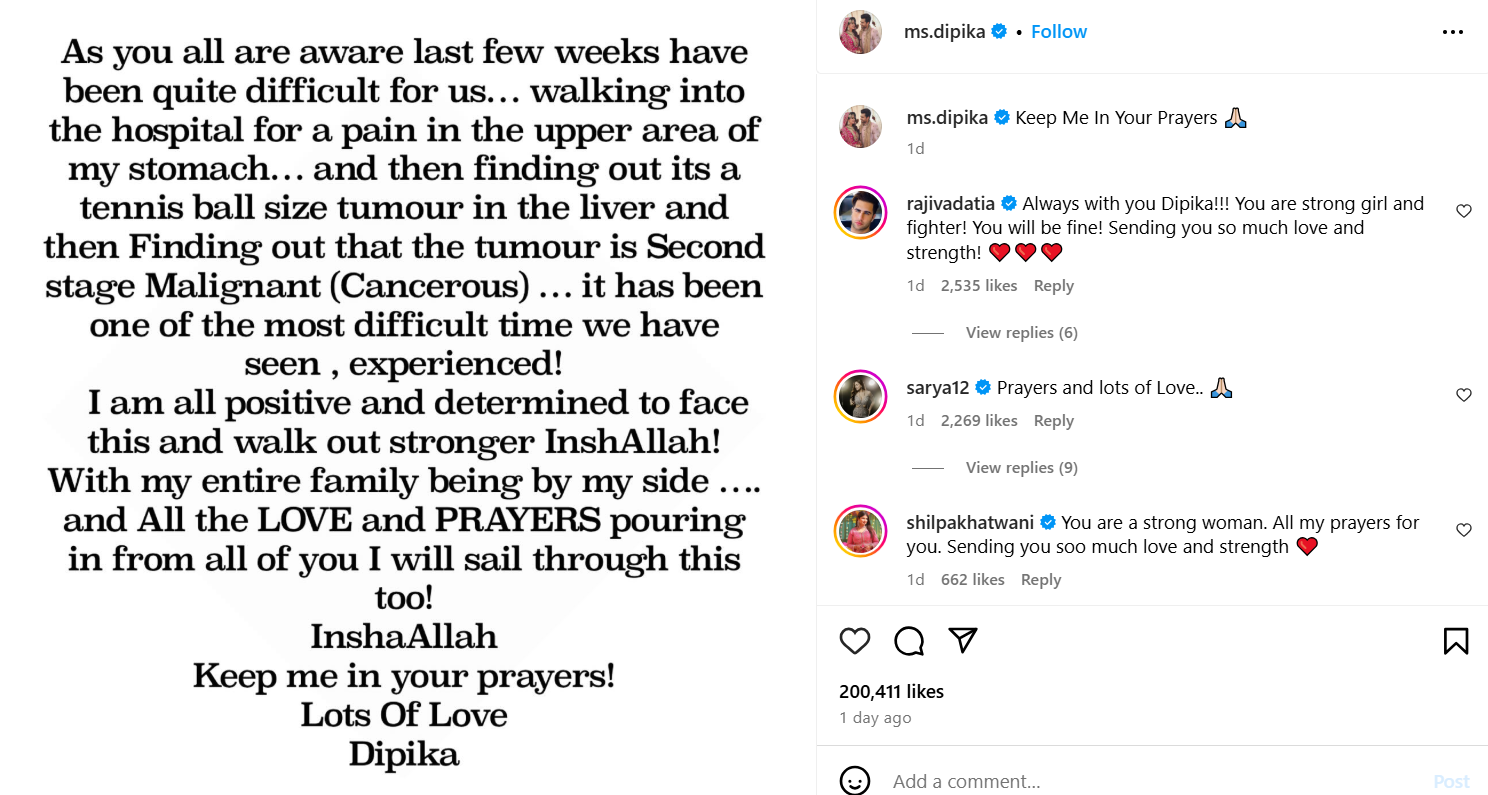Image resolution: width=1488 pixels, height=795 pixels.
Task: Like sarya12's comment
Action: (x=1464, y=395)
